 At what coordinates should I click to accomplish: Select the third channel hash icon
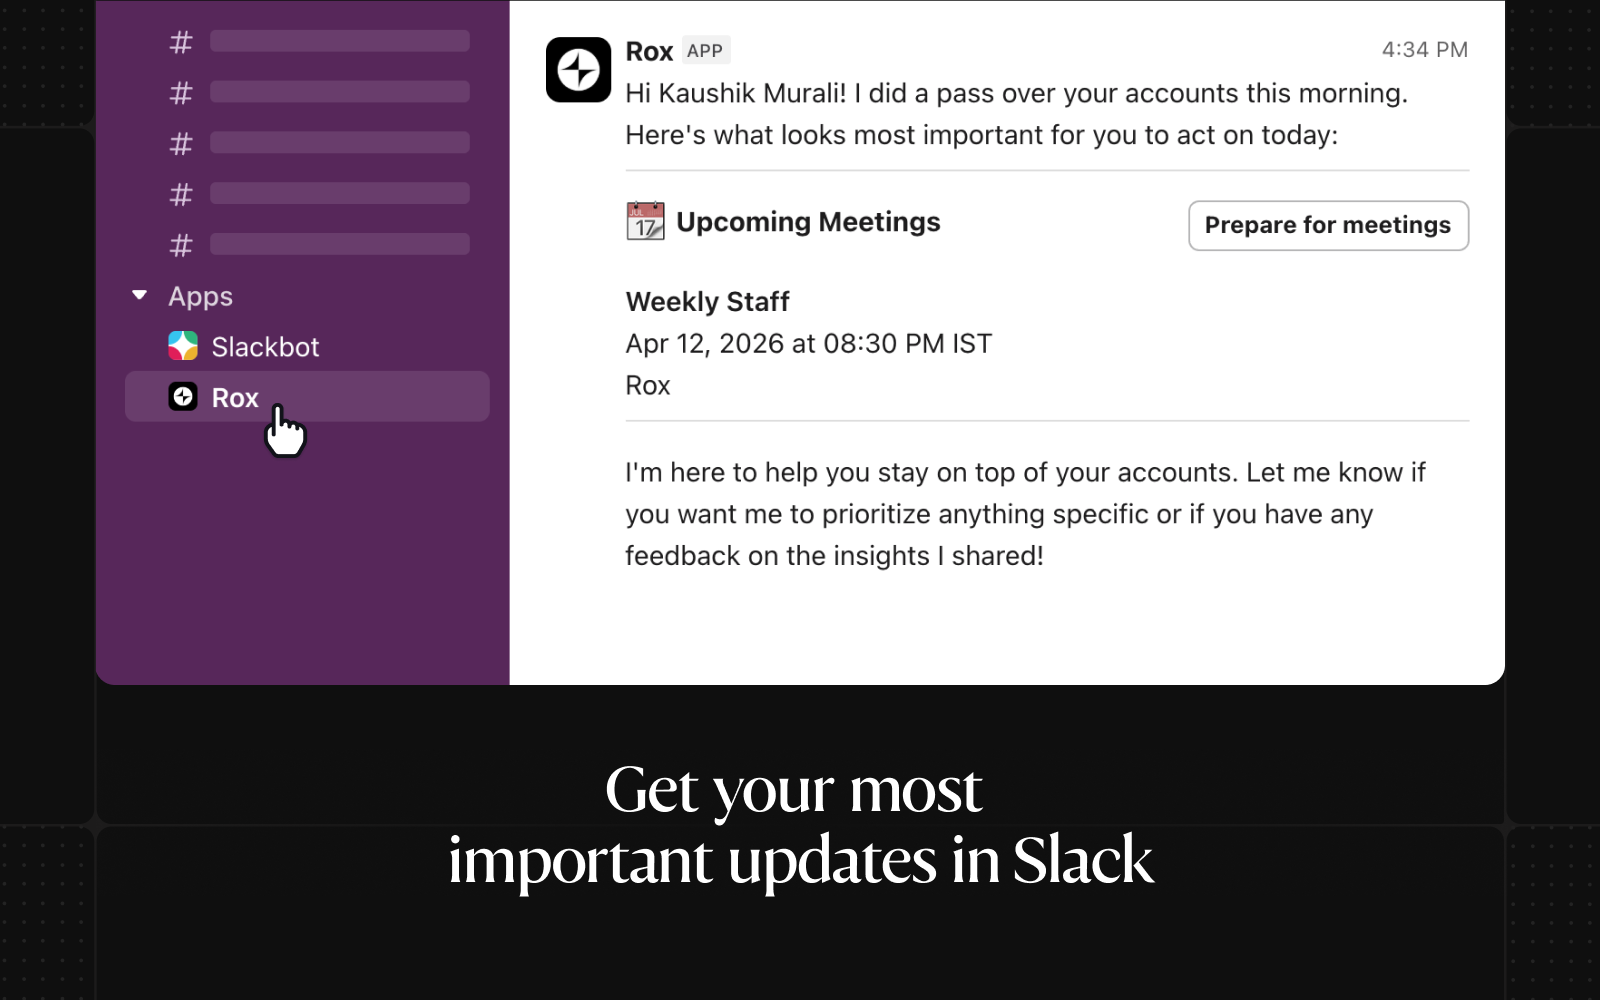[181, 144]
